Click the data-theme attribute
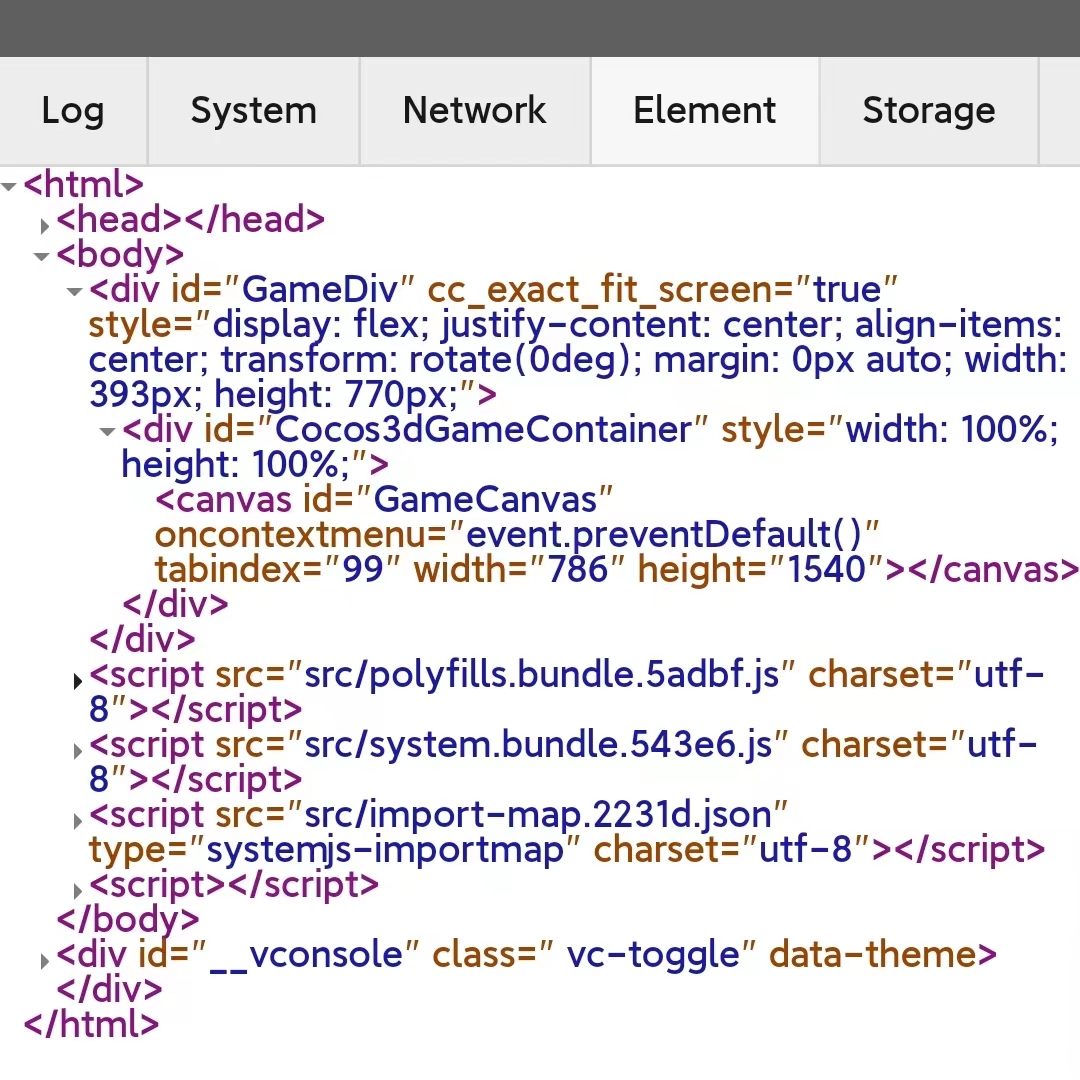The height and width of the screenshot is (1080, 1080). tap(873, 955)
